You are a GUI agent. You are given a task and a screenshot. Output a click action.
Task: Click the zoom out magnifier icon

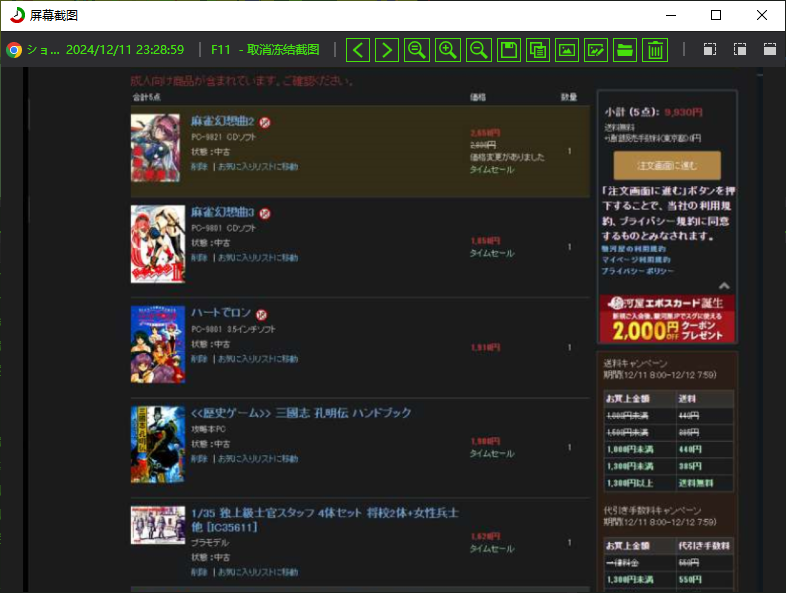tap(478, 50)
